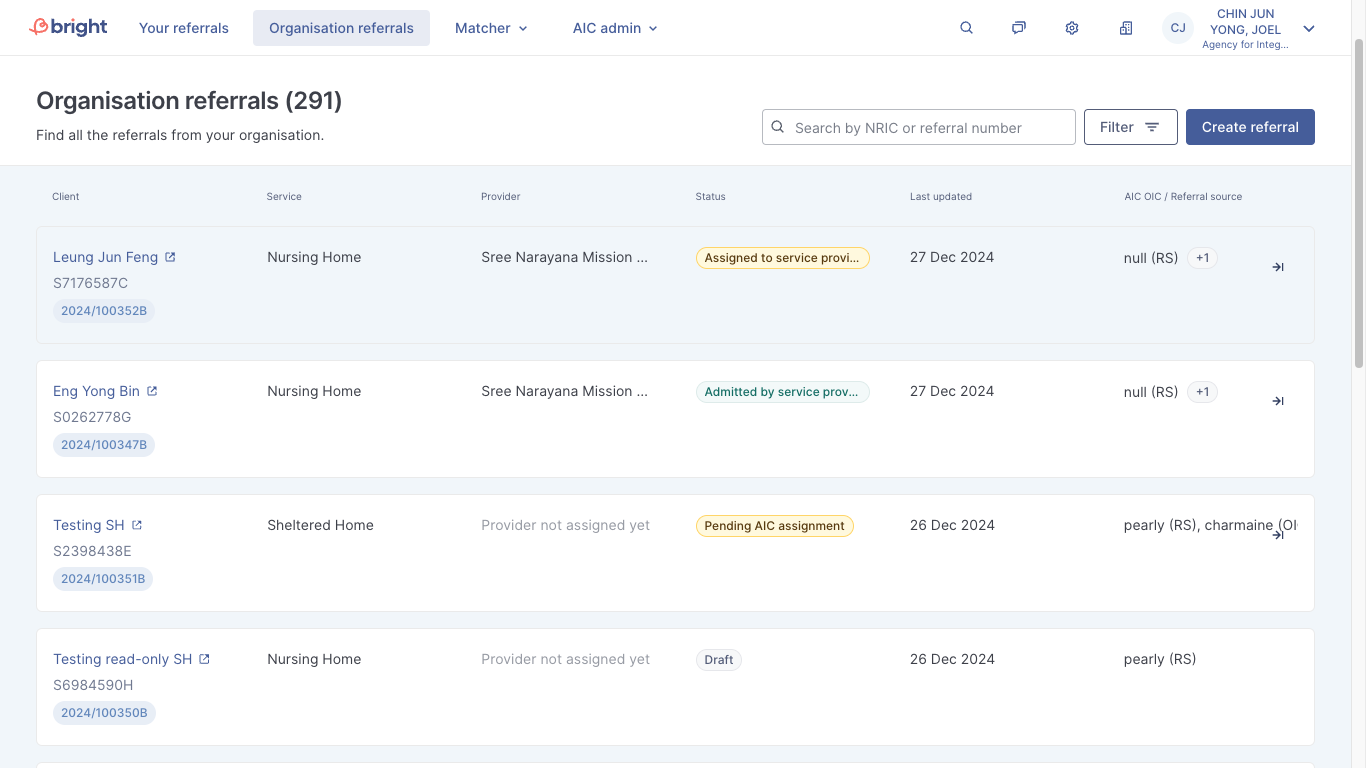This screenshot has height=768, width=1366.
Task: Click referral number 2024/100347B
Action: pyautogui.click(x=104, y=445)
